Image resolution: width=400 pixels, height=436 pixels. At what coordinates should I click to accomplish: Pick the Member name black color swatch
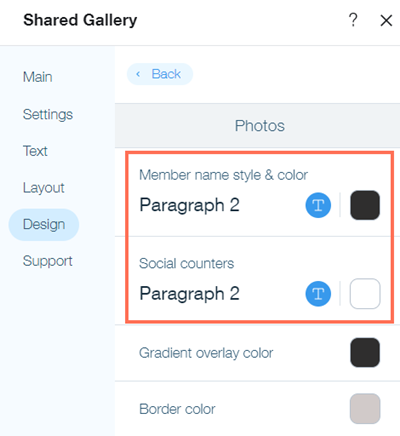click(x=365, y=205)
